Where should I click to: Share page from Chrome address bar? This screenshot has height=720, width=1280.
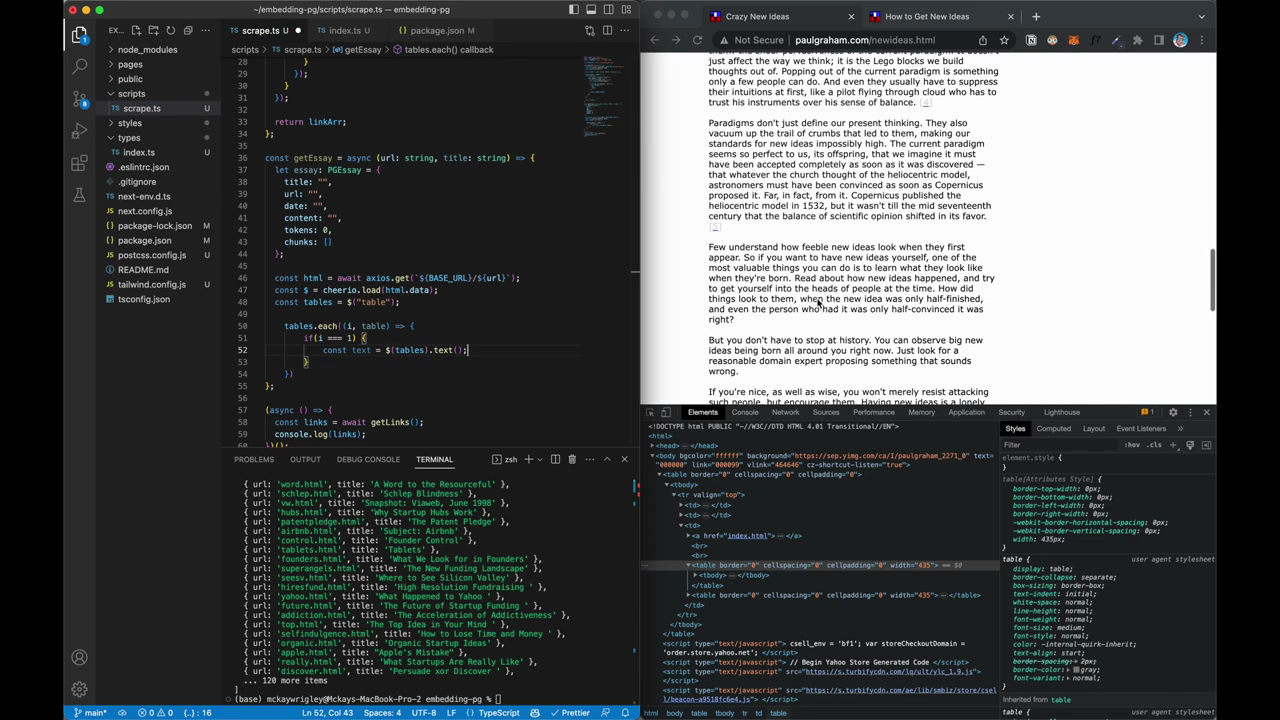982,40
